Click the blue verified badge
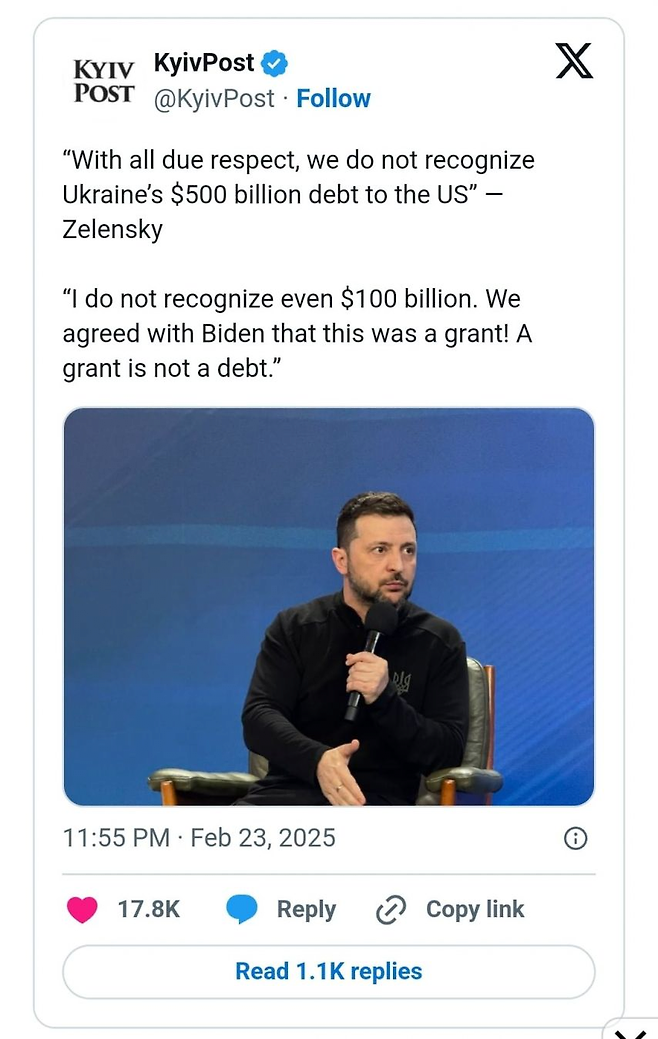Viewport: 658px width, 1039px height. pyautogui.click(x=275, y=64)
